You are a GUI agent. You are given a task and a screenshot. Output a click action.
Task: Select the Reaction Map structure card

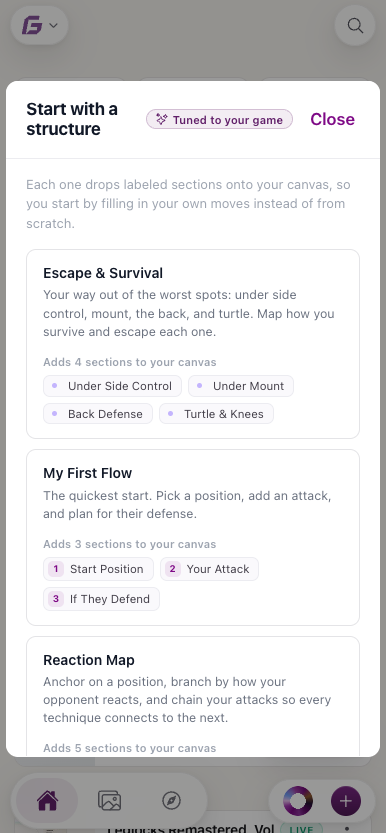point(193,696)
